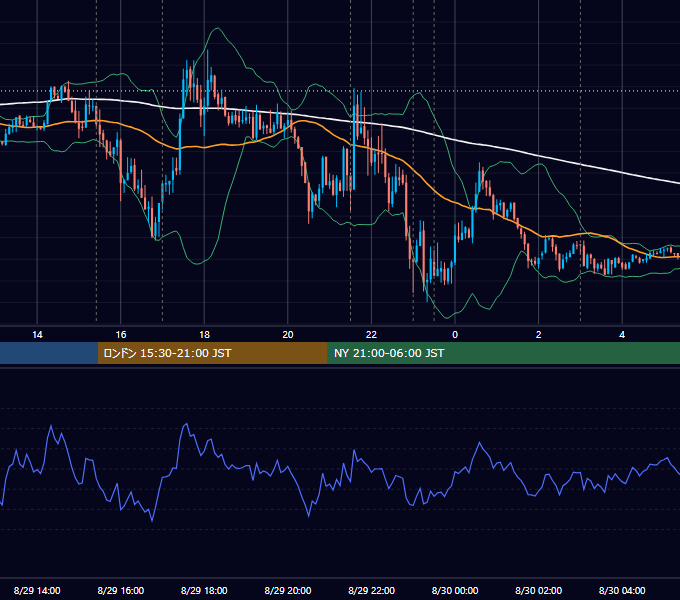
Task: Click the 0 hour axis label
Action: pyautogui.click(x=455, y=335)
